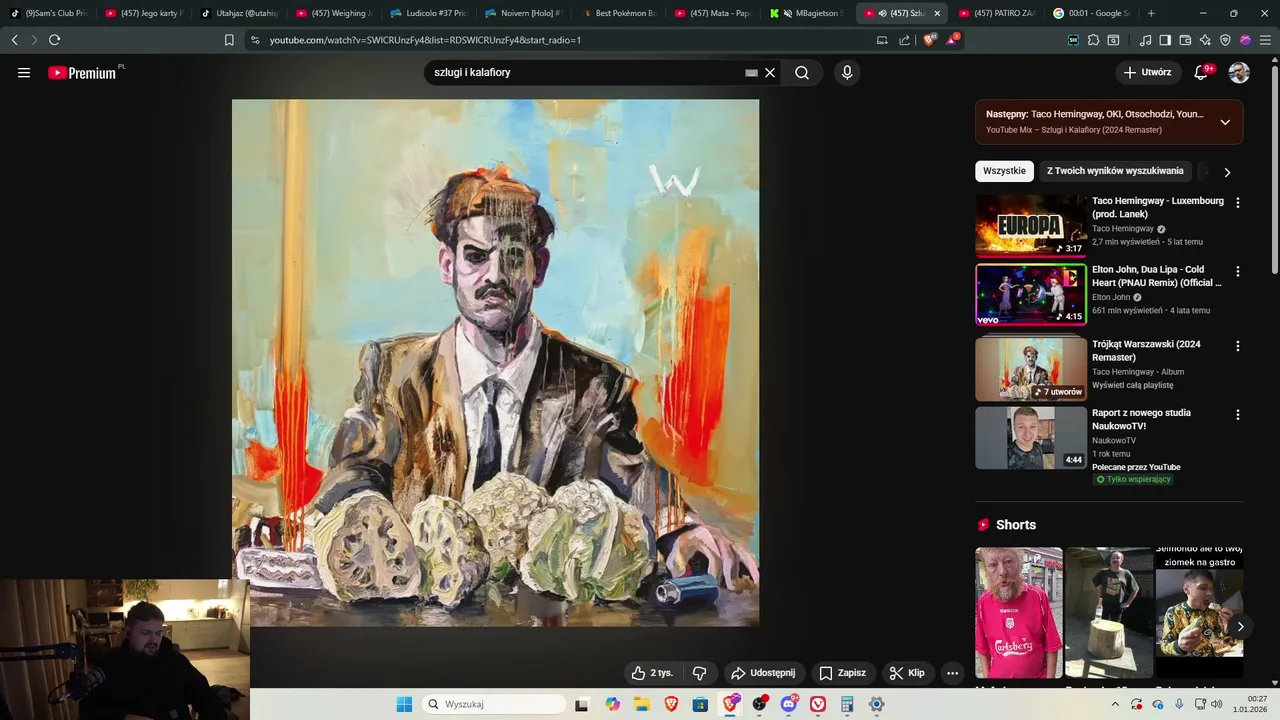Go back in browser

(x=14, y=40)
